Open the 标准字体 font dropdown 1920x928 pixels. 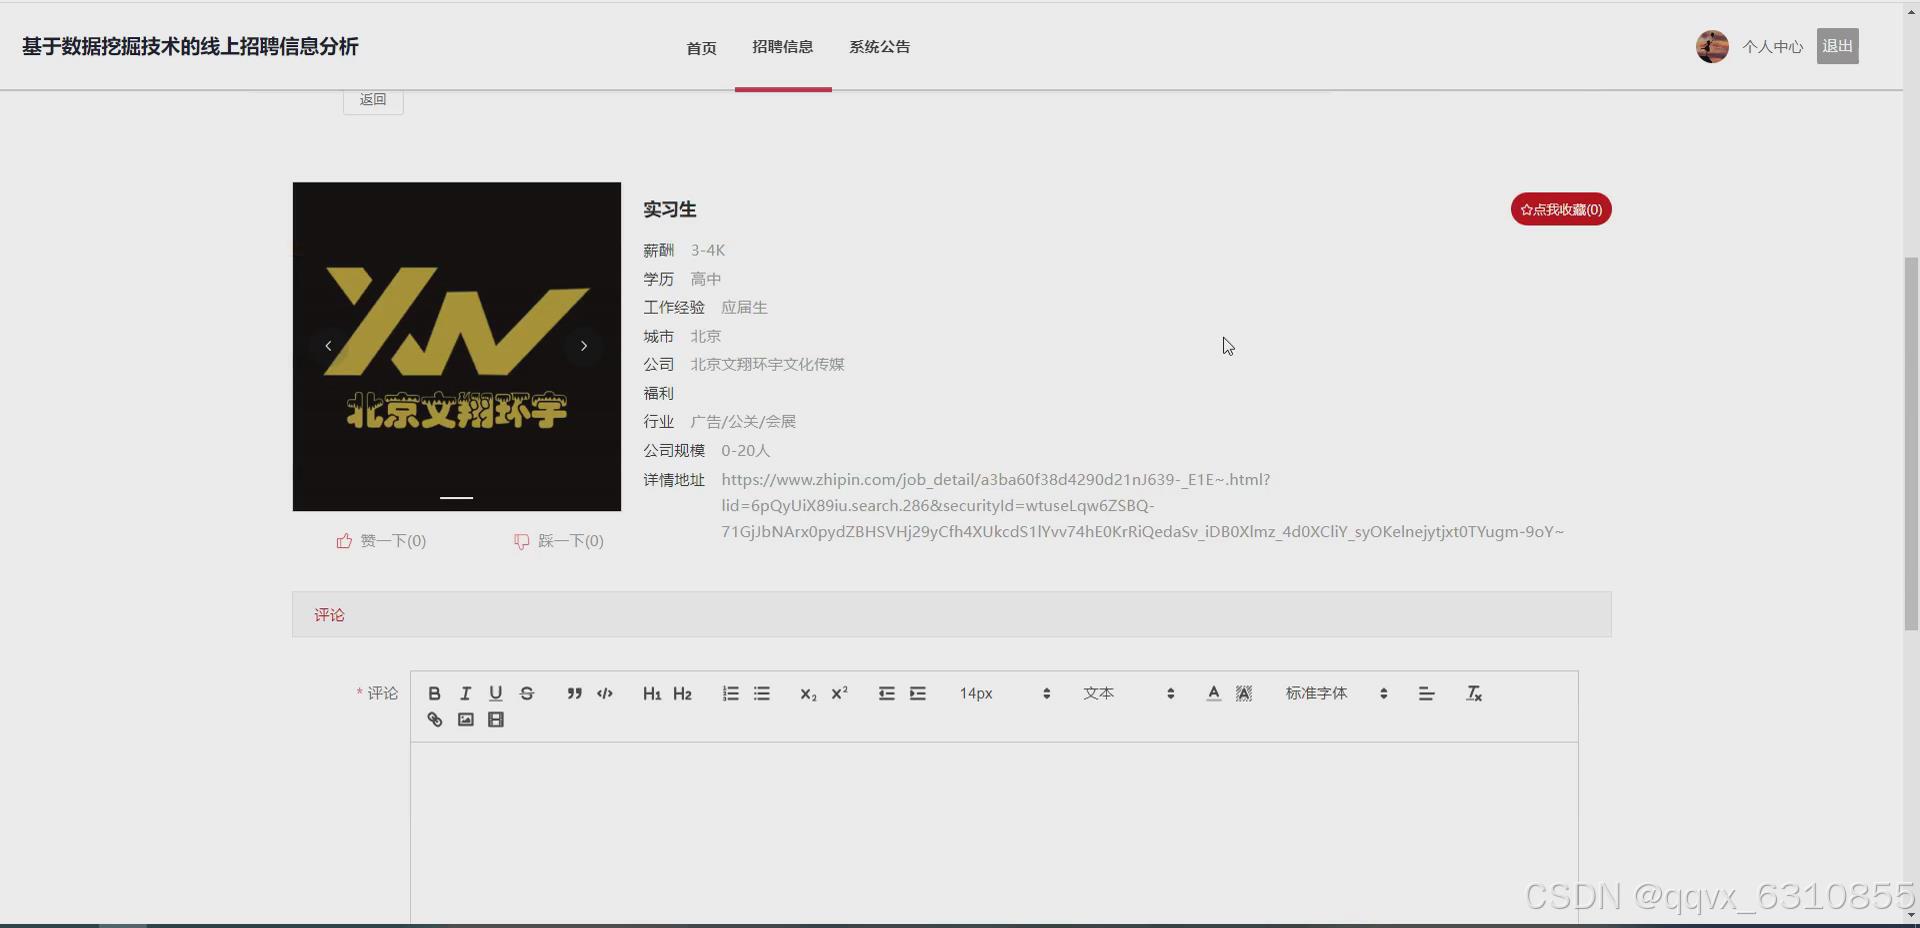1337,693
